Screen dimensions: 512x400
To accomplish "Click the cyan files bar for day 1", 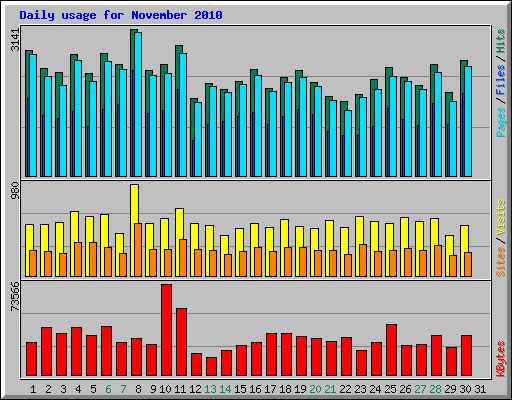I will pyautogui.click(x=33, y=115).
